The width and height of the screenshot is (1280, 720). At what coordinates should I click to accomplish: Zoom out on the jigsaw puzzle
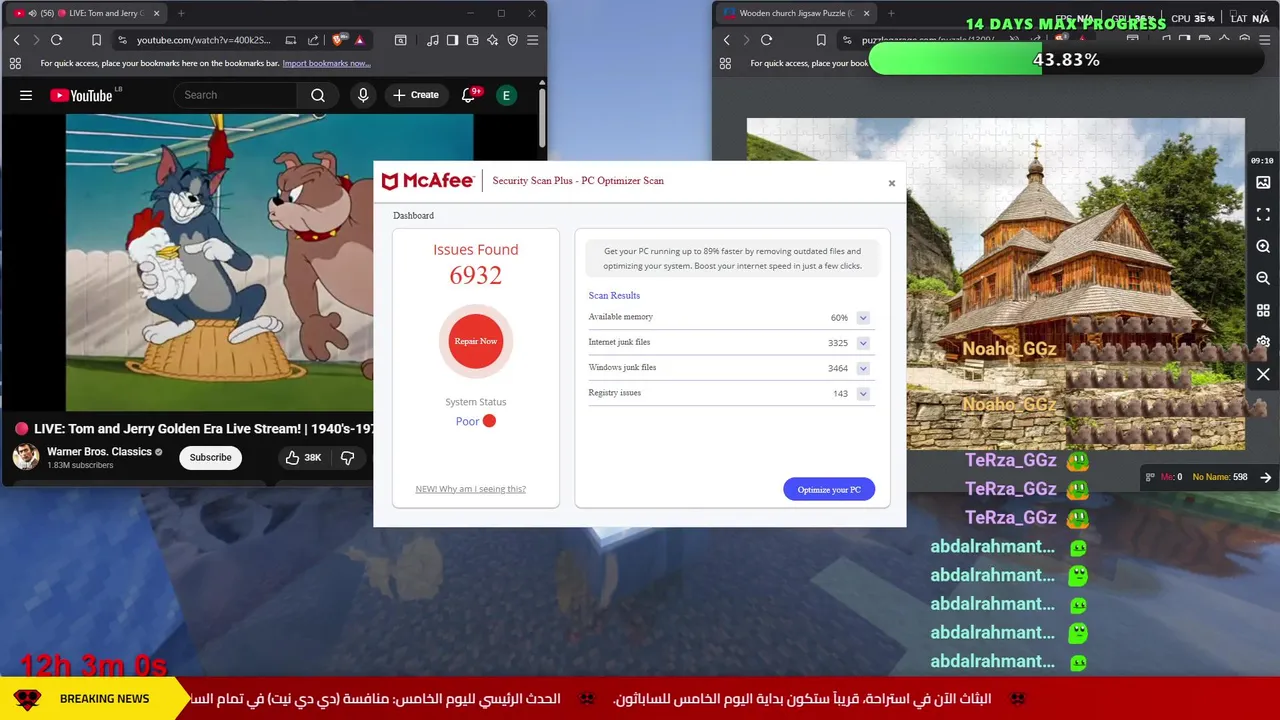1263,278
